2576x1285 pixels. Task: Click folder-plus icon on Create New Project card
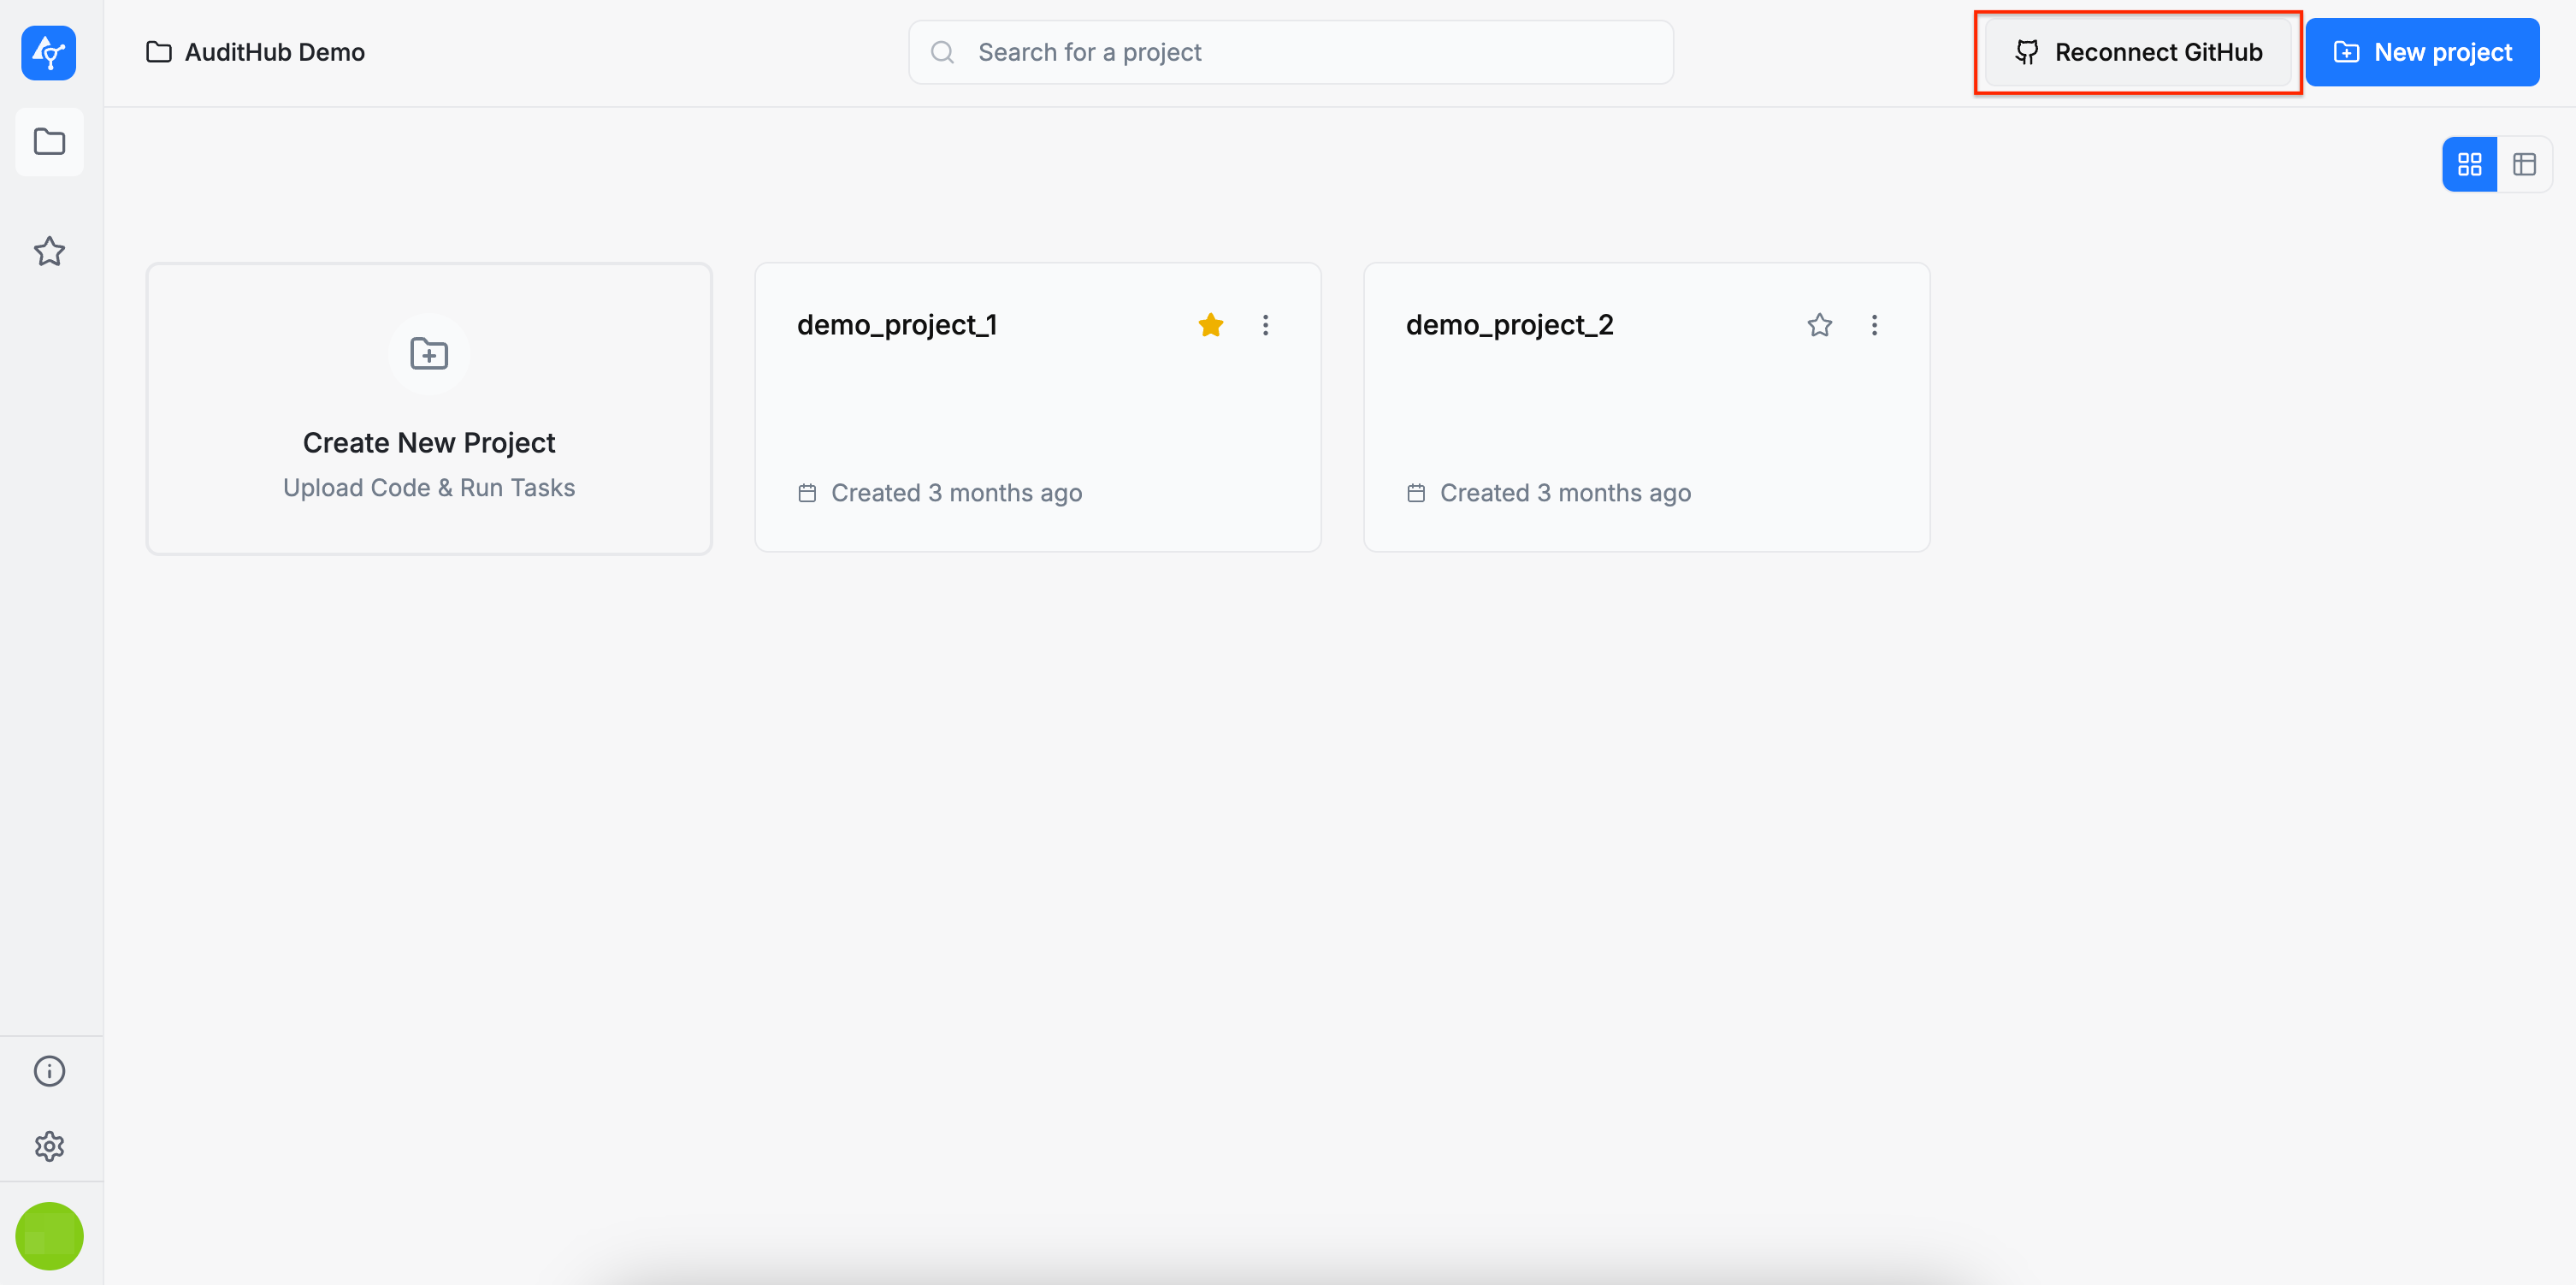point(429,354)
